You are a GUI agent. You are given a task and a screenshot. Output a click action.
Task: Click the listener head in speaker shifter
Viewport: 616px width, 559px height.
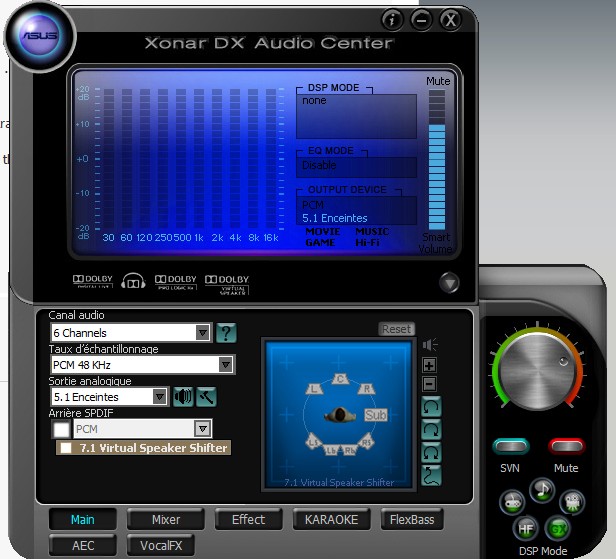(340, 415)
